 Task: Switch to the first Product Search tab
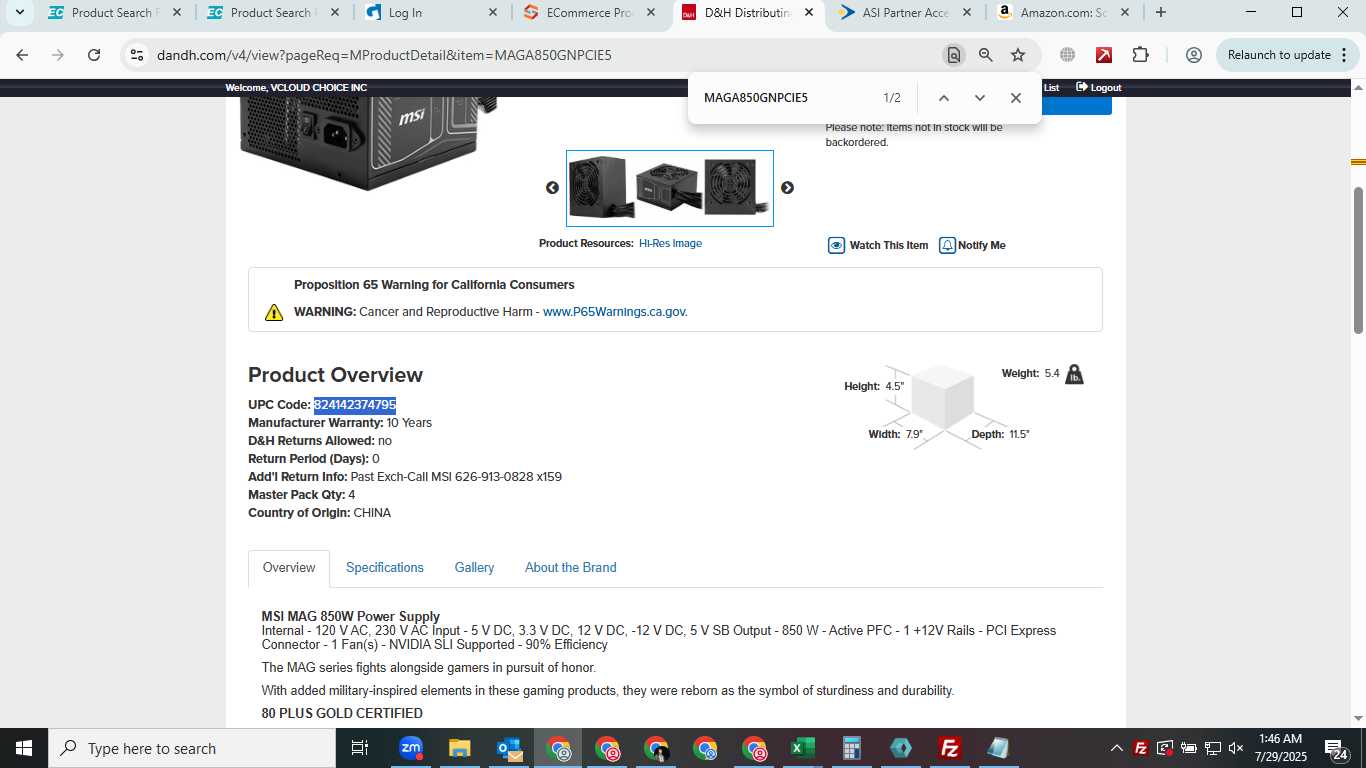[114, 13]
